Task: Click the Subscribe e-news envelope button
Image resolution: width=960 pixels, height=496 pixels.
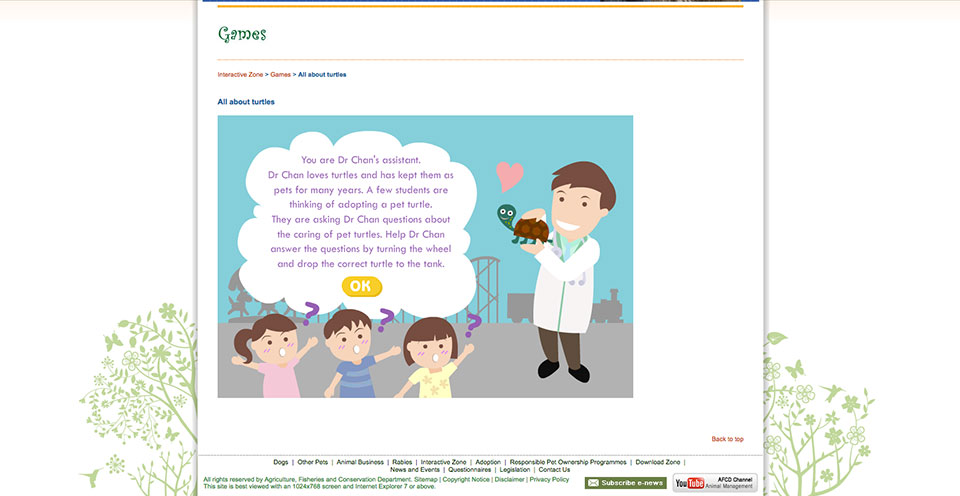Action: [625, 483]
